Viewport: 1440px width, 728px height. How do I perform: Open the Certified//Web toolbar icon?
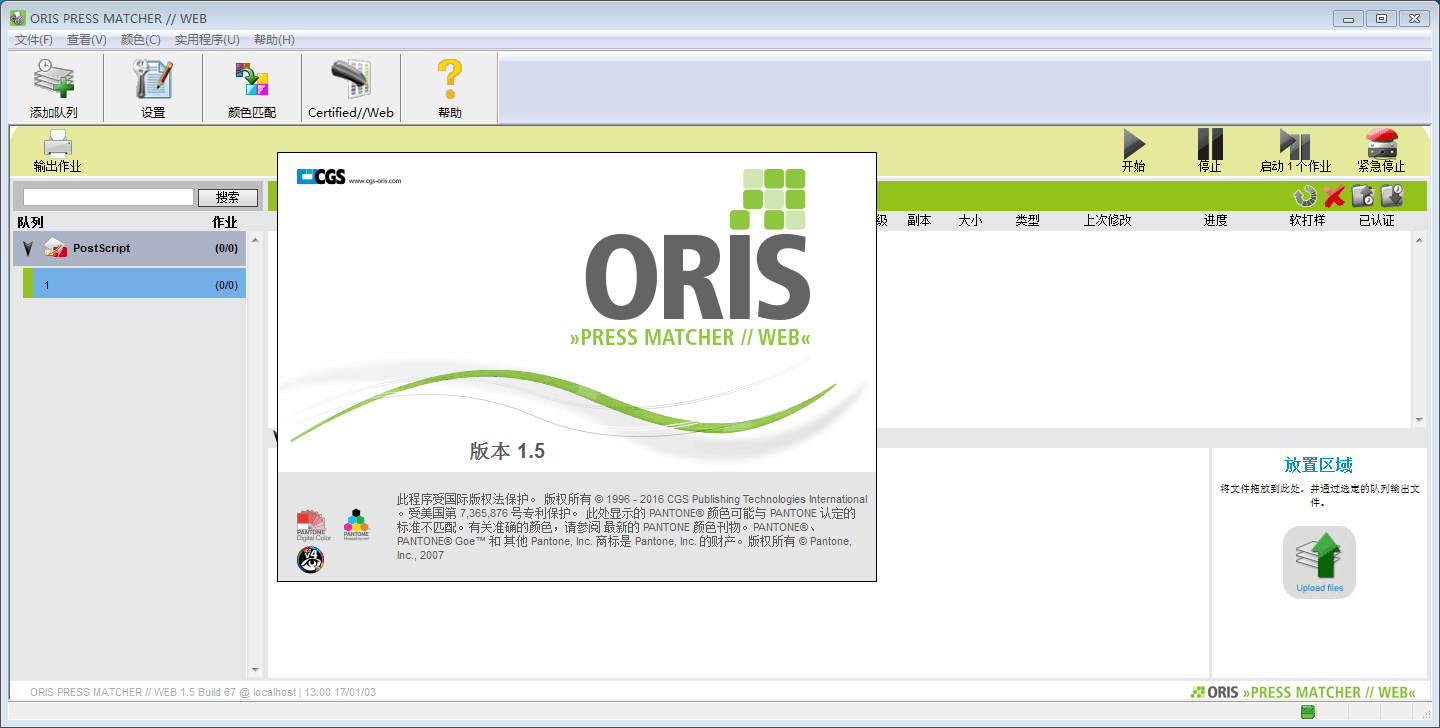coord(351,79)
